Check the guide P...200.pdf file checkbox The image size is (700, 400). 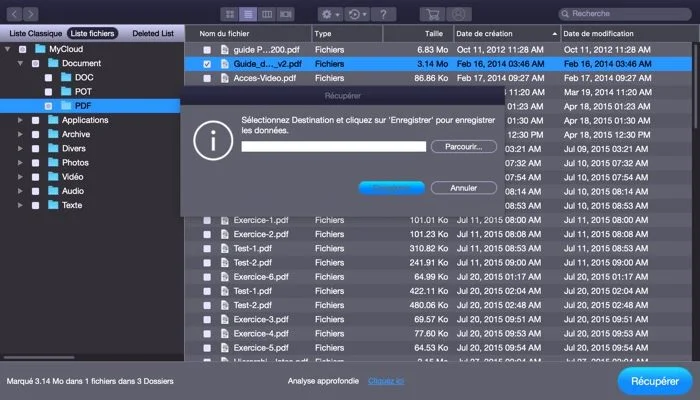pos(207,50)
